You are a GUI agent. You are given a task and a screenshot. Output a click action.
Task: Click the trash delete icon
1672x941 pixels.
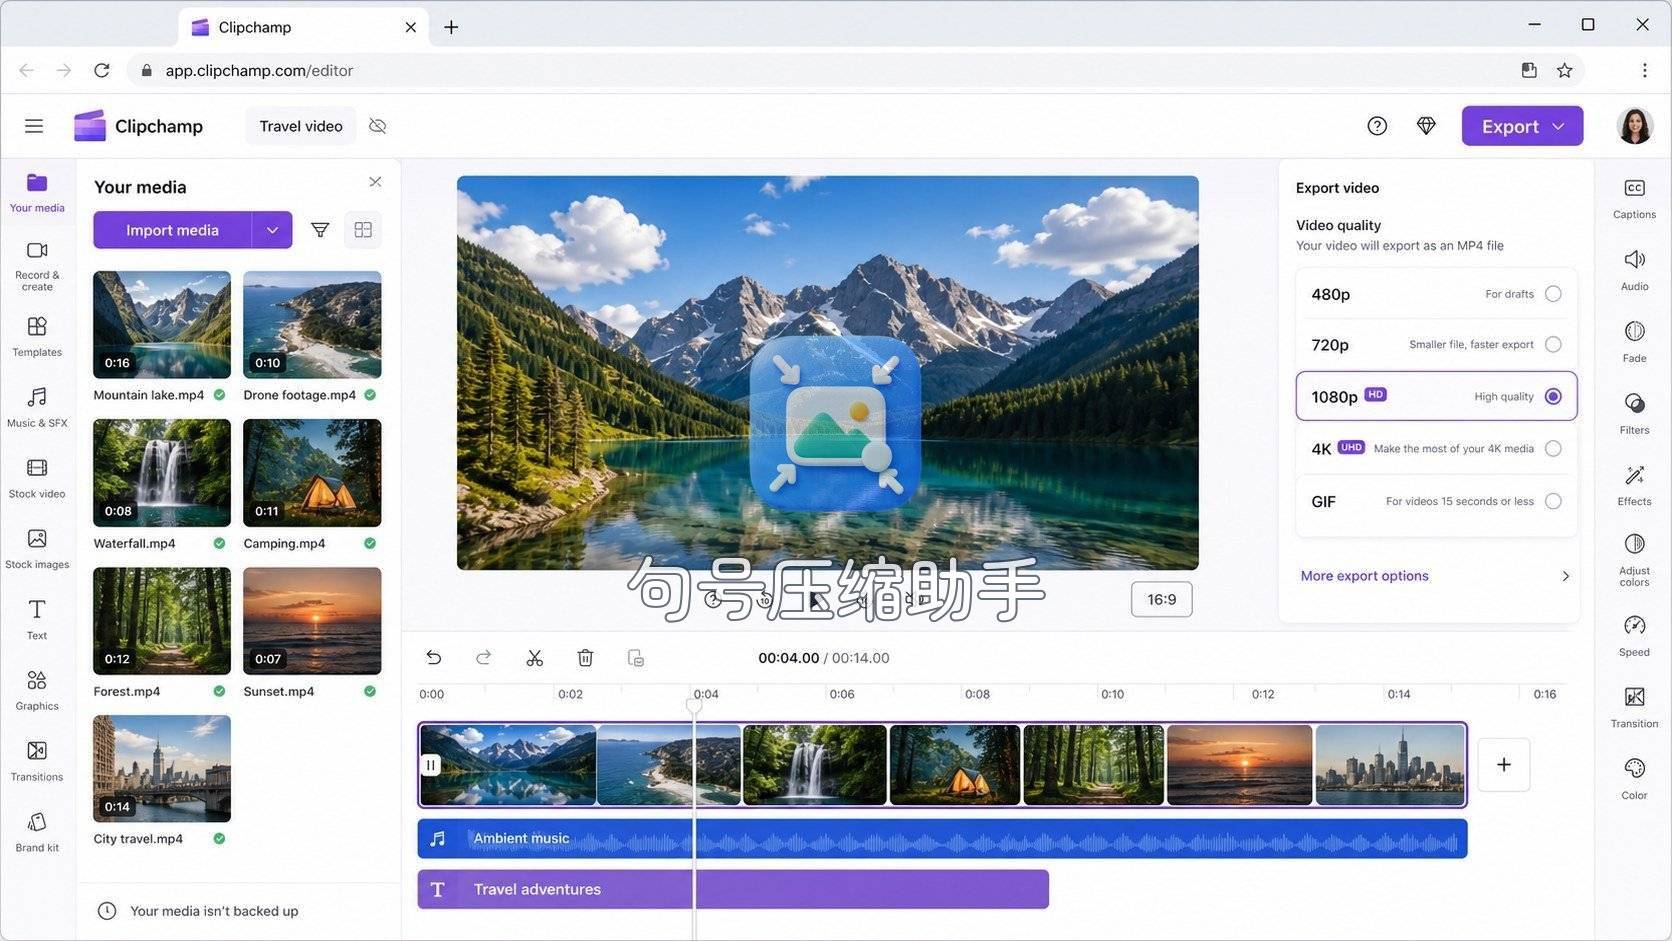[x=585, y=657]
